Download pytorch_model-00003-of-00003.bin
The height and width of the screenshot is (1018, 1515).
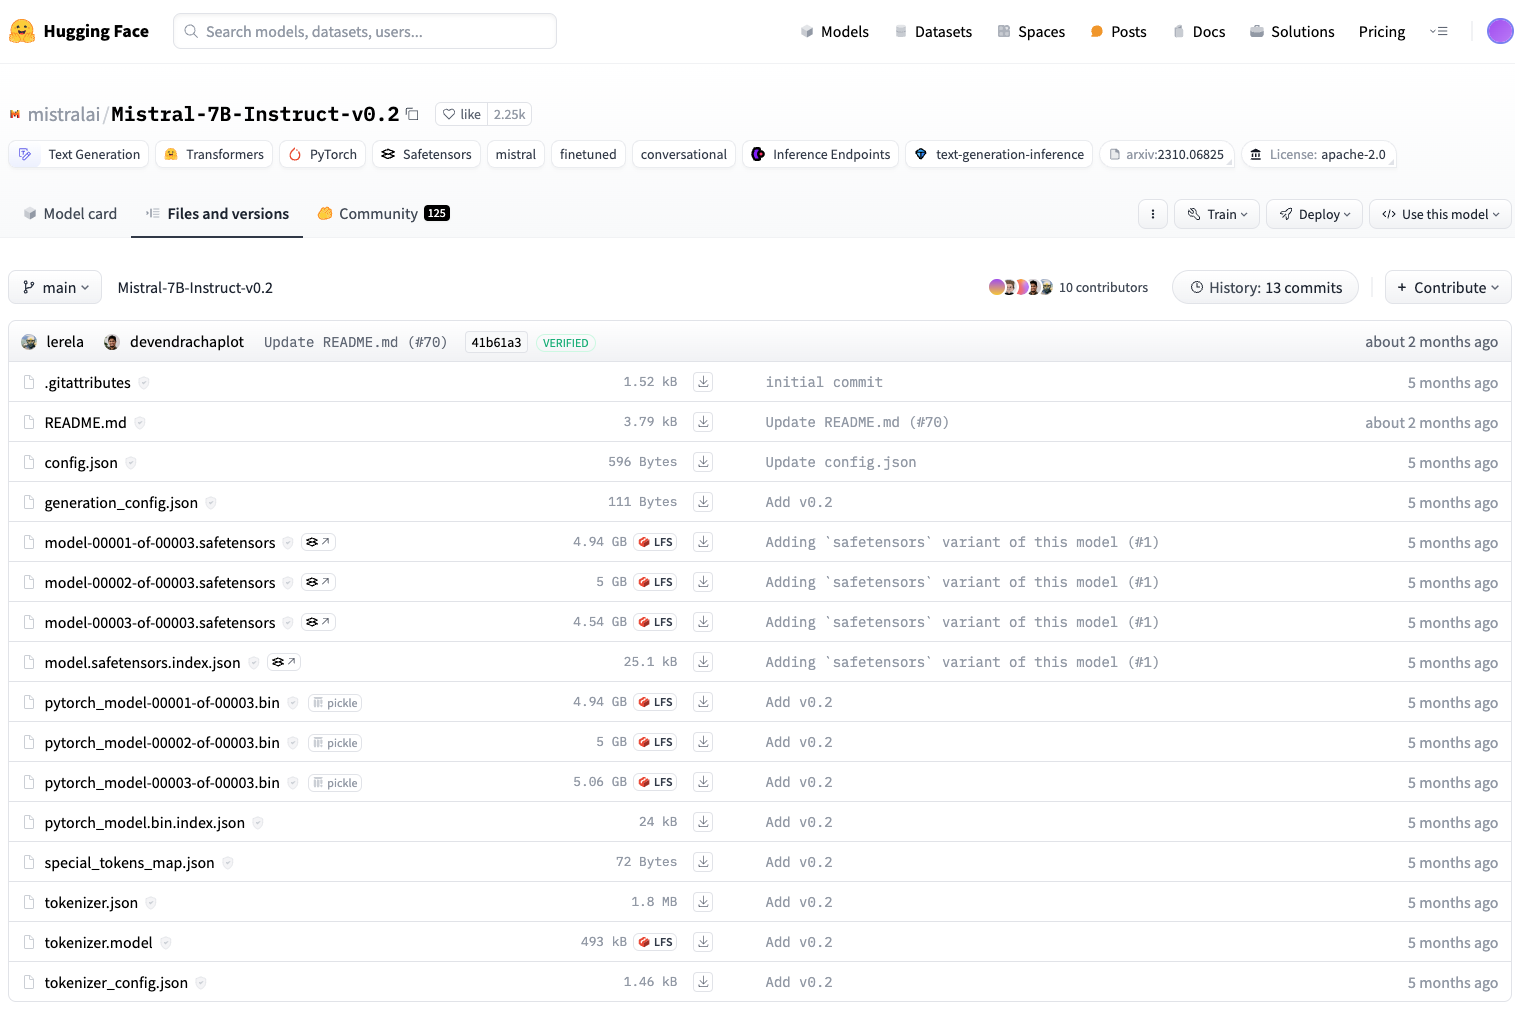pyautogui.click(x=703, y=782)
